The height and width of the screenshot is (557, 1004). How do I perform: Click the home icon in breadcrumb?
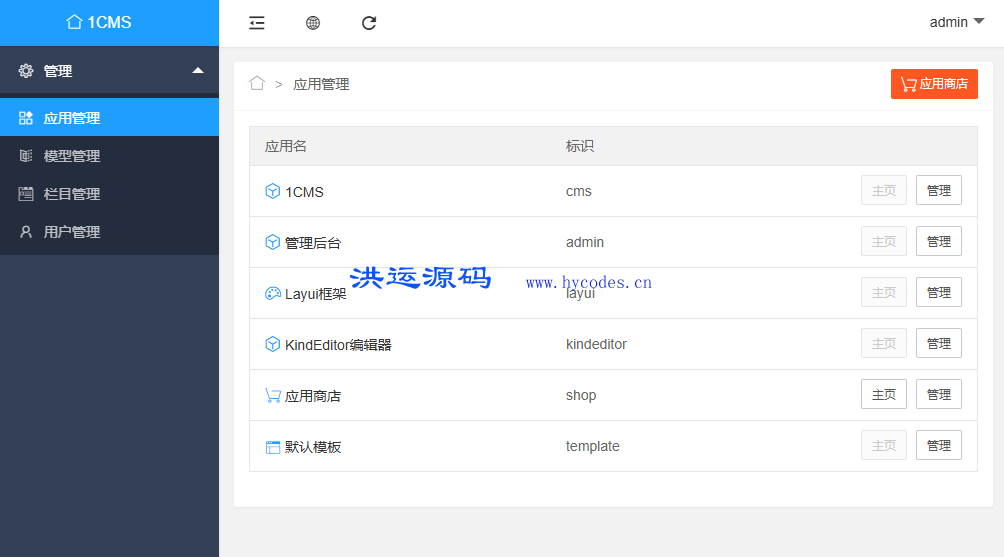[x=257, y=84]
